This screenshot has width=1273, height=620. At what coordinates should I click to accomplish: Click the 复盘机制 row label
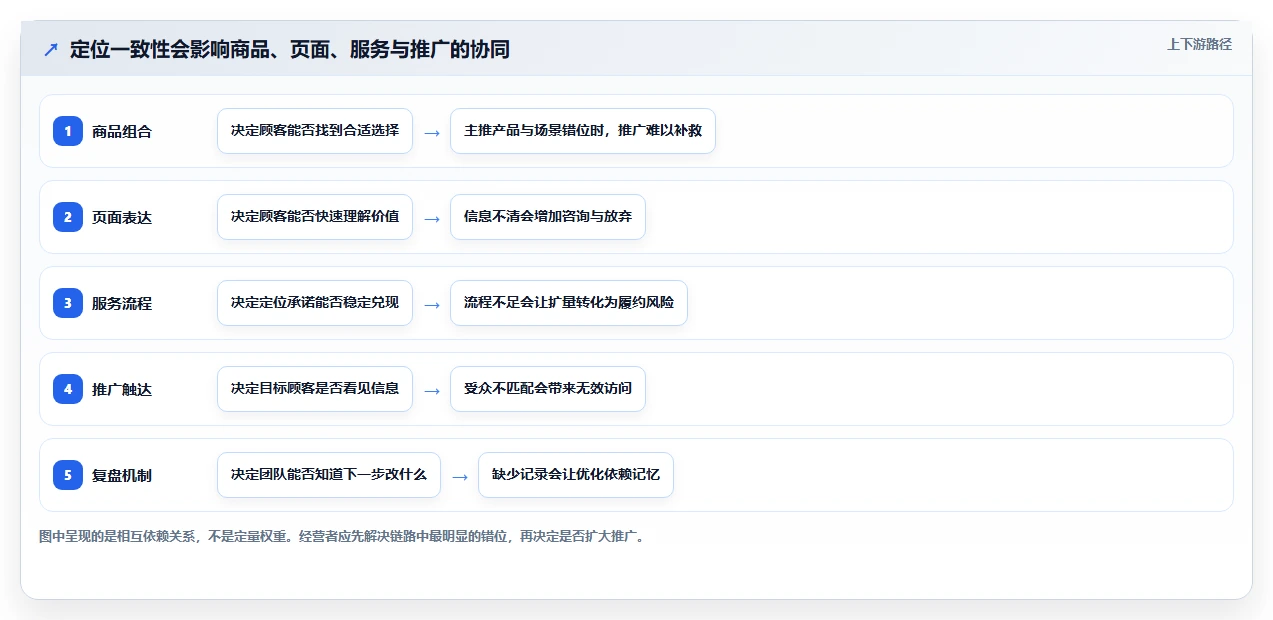tap(122, 475)
